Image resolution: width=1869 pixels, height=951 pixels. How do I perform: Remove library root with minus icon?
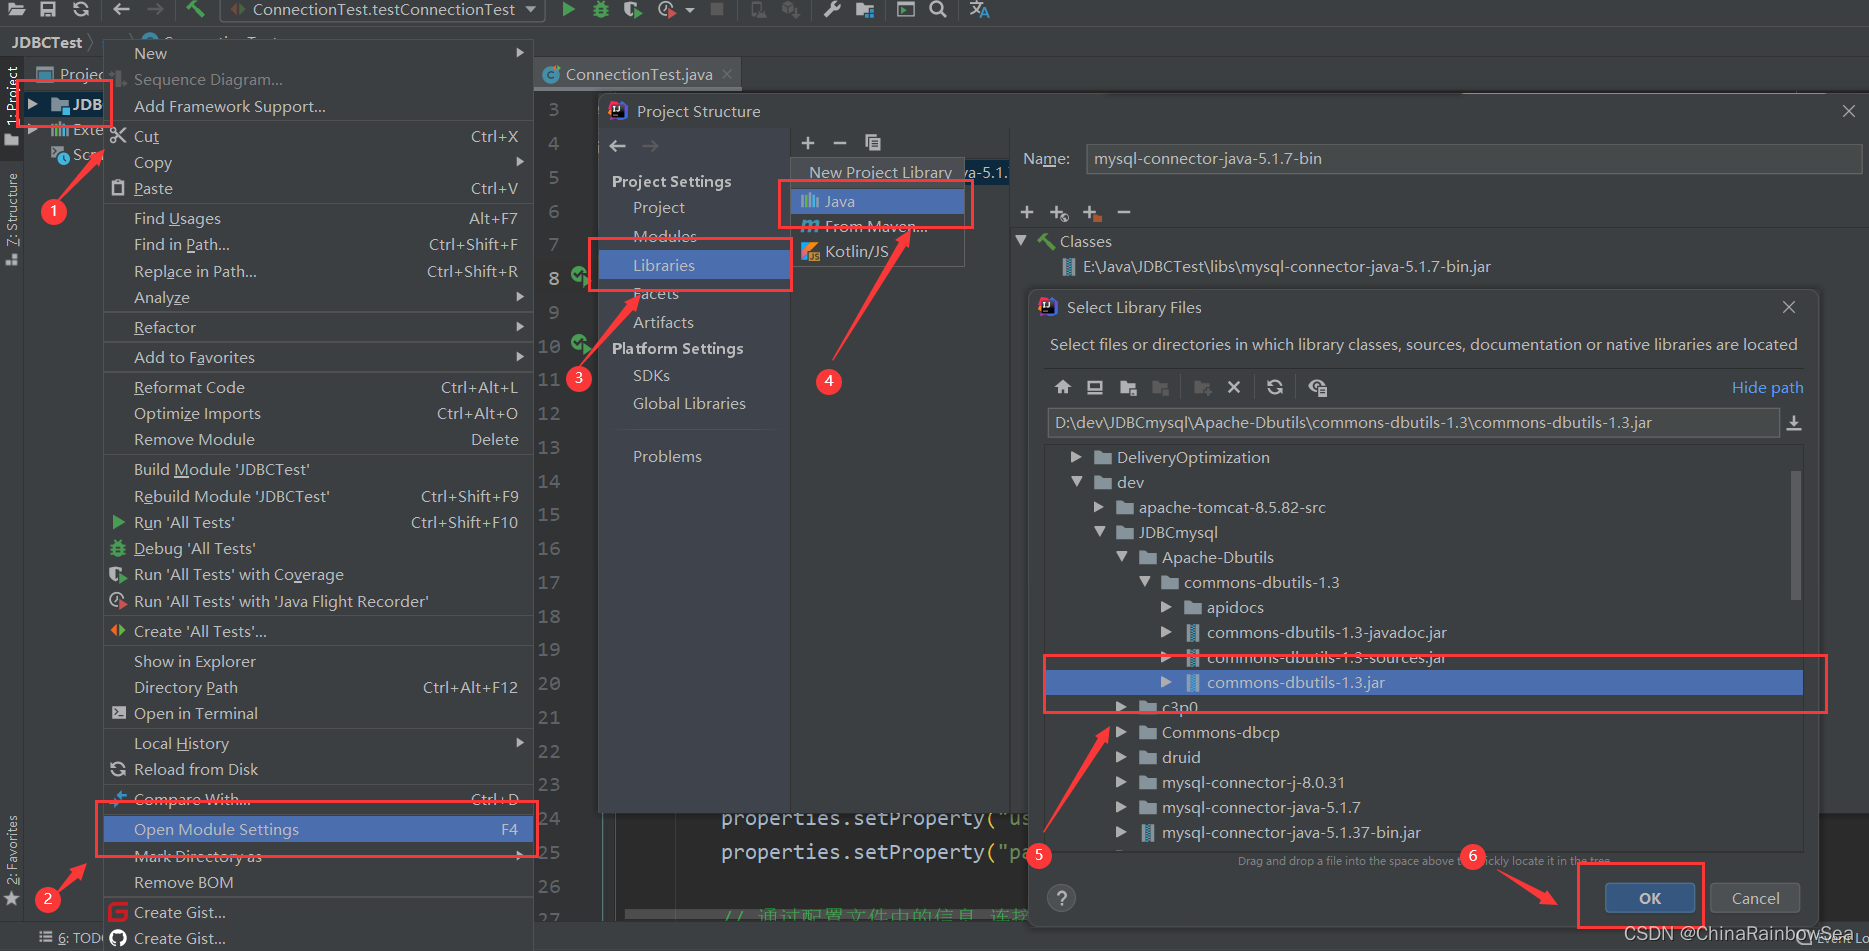tap(1123, 212)
